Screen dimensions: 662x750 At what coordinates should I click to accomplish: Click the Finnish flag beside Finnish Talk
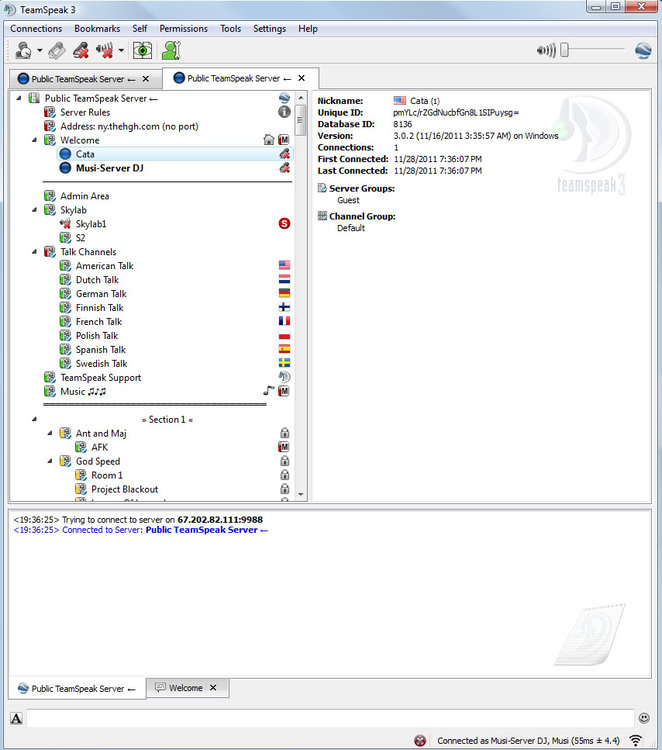point(284,307)
